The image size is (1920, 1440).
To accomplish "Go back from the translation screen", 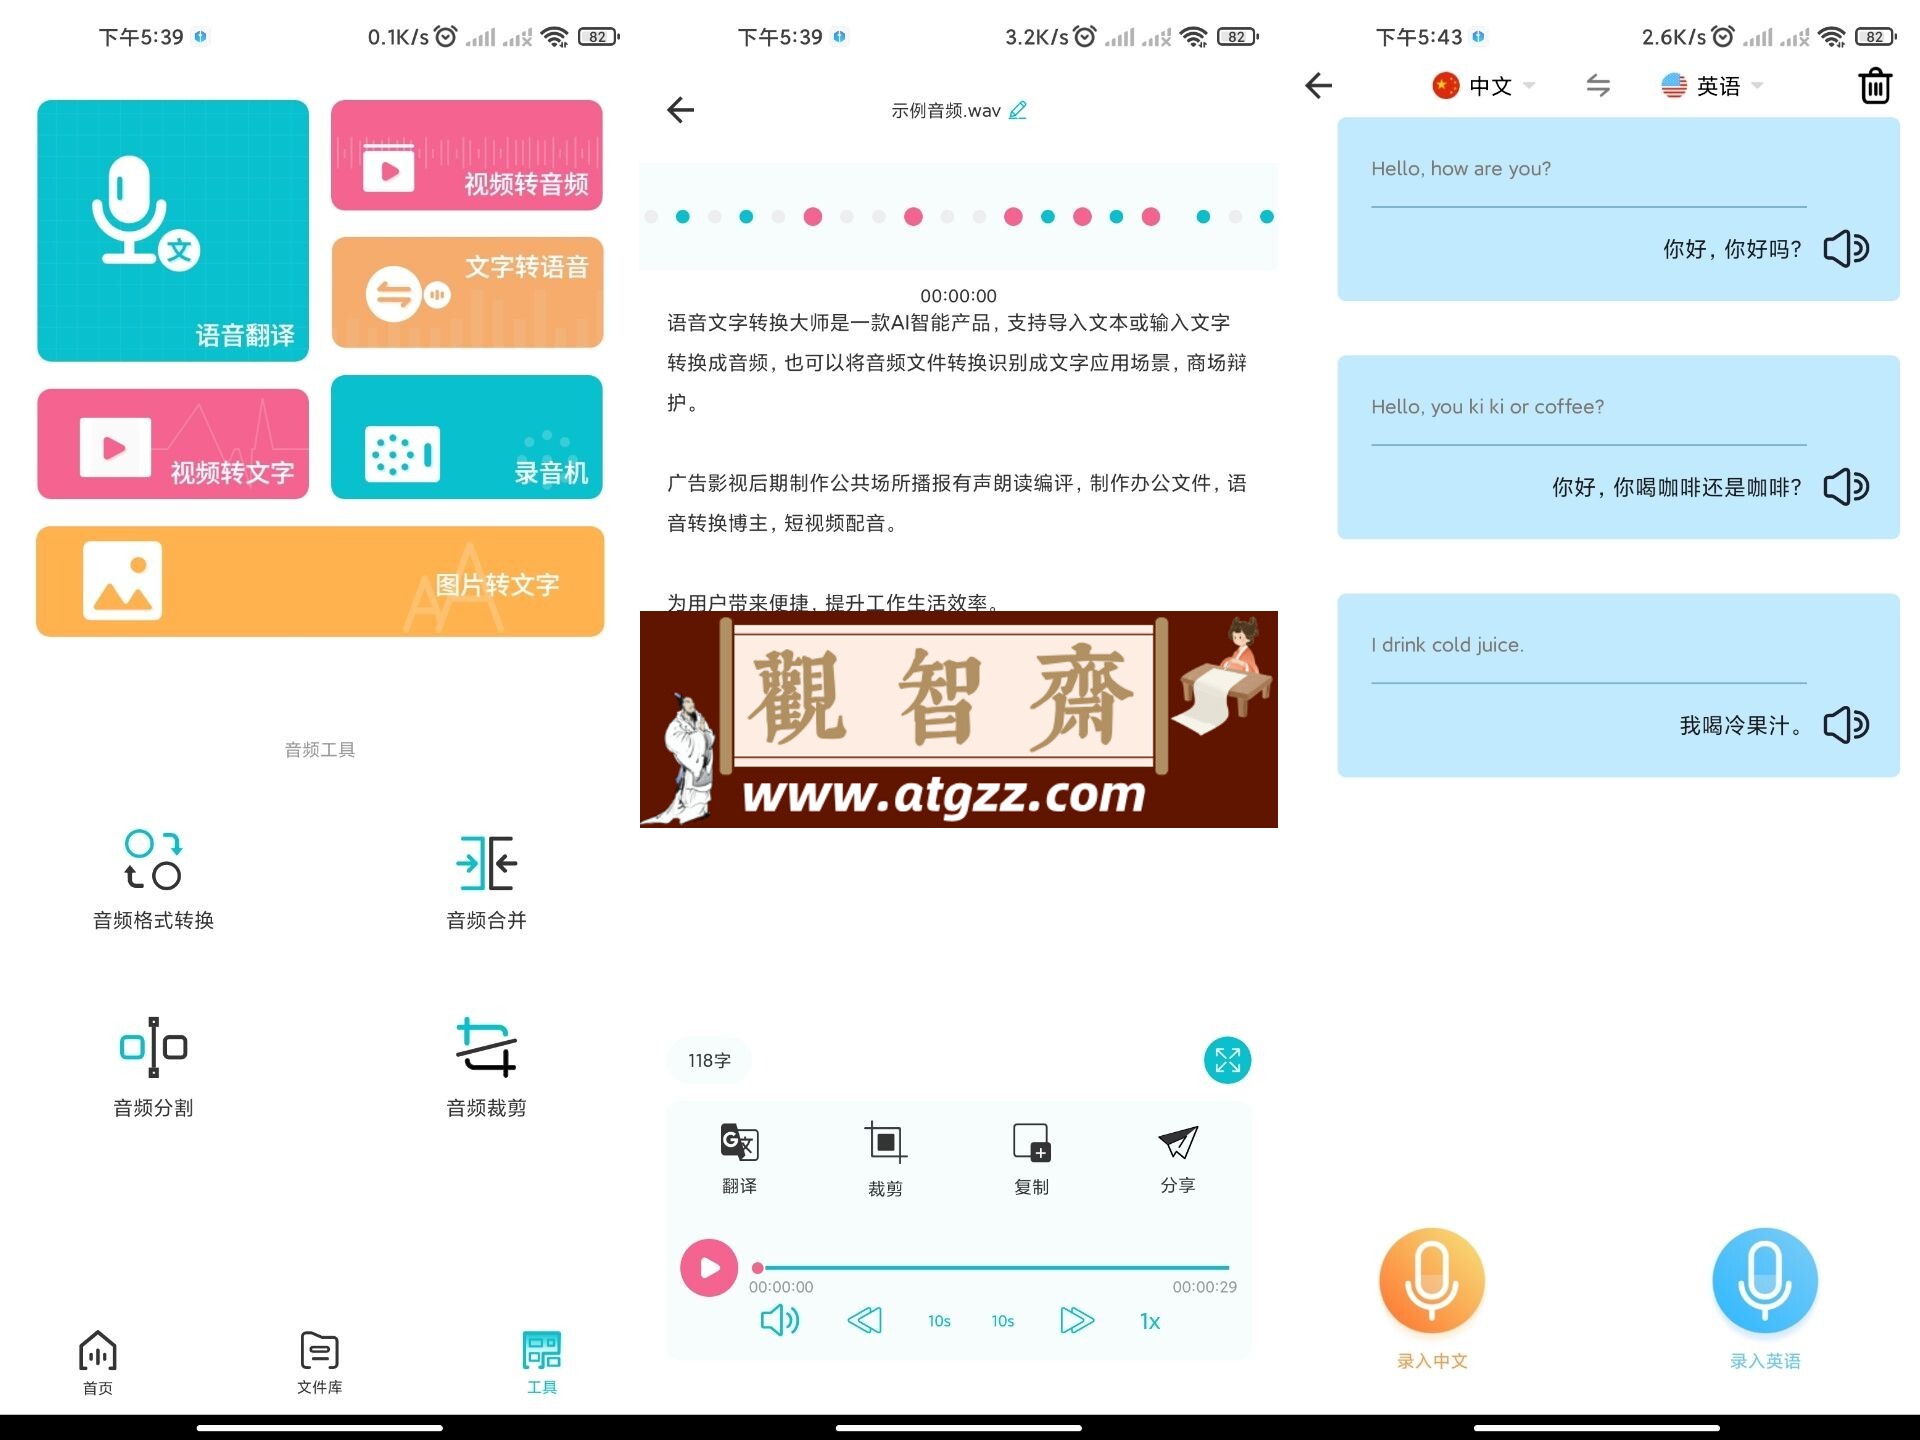I will [1319, 85].
